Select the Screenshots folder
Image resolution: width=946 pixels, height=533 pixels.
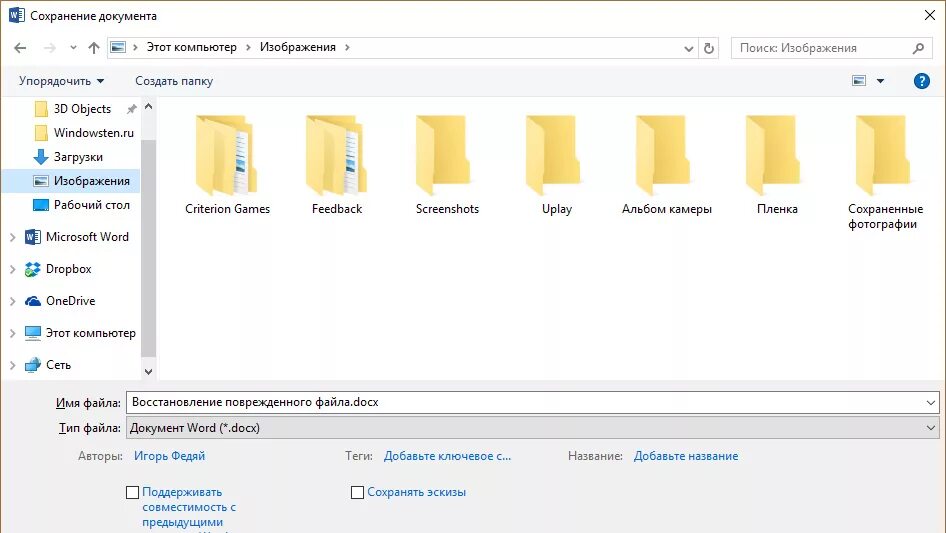[x=447, y=165]
